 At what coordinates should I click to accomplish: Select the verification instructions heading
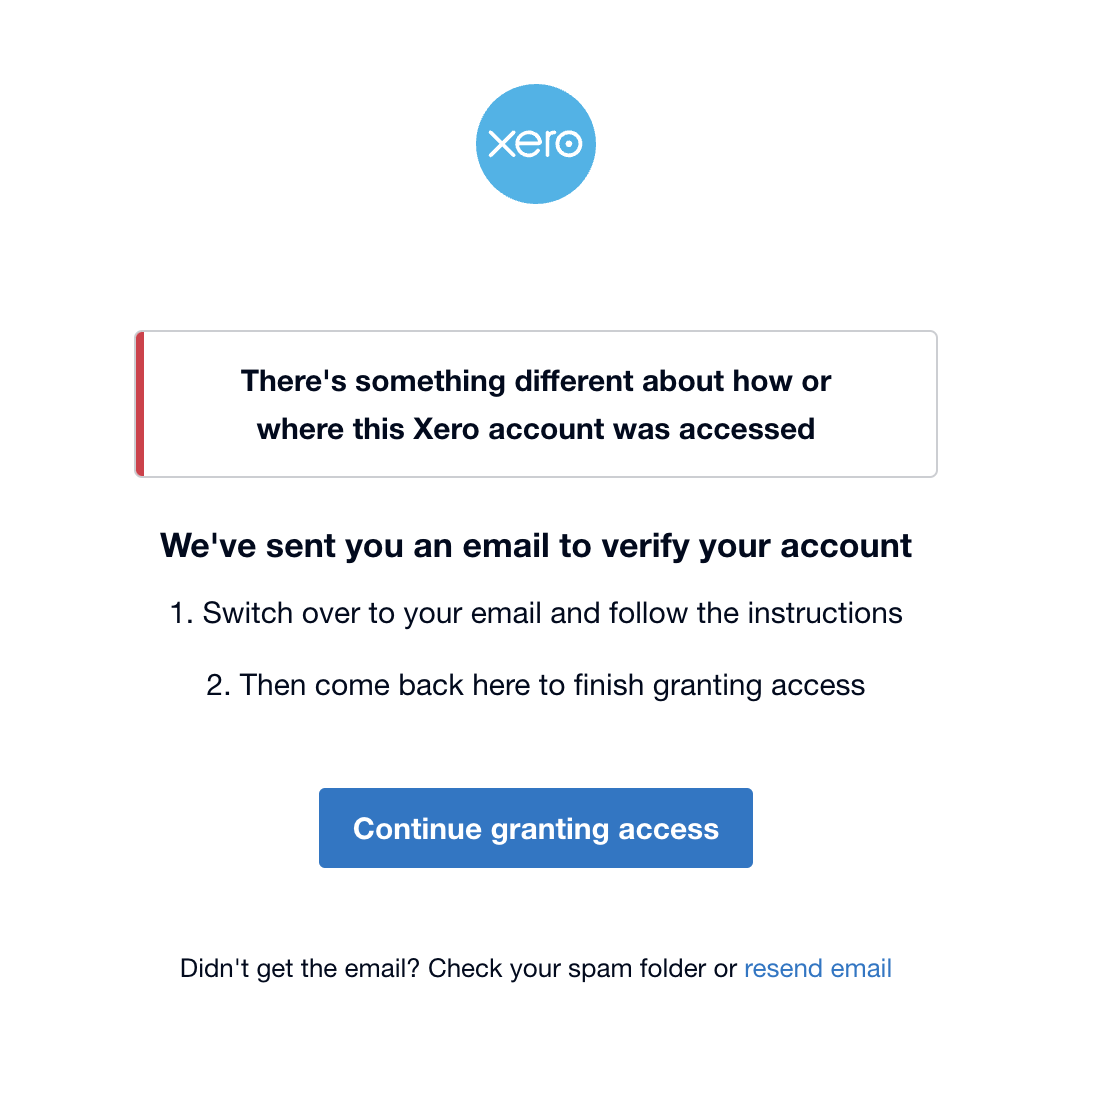coord(536,545)
